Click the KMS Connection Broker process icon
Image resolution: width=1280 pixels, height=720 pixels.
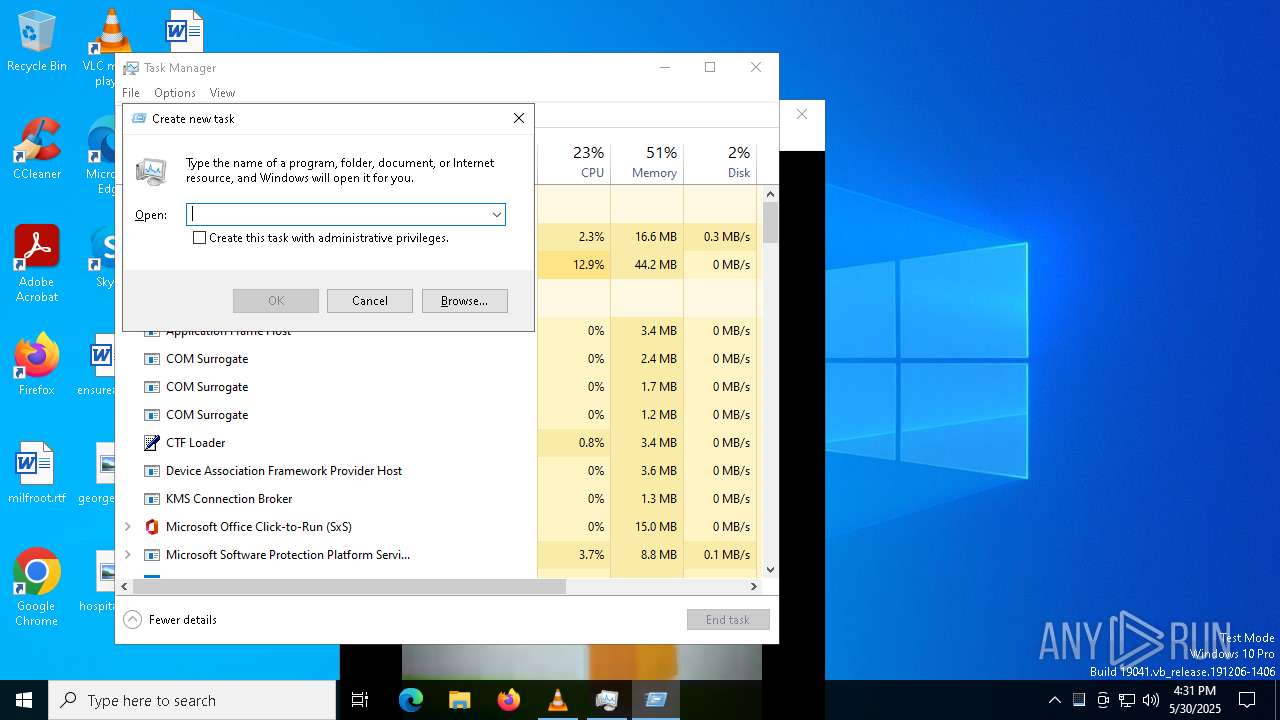click(x=152, y=499)
